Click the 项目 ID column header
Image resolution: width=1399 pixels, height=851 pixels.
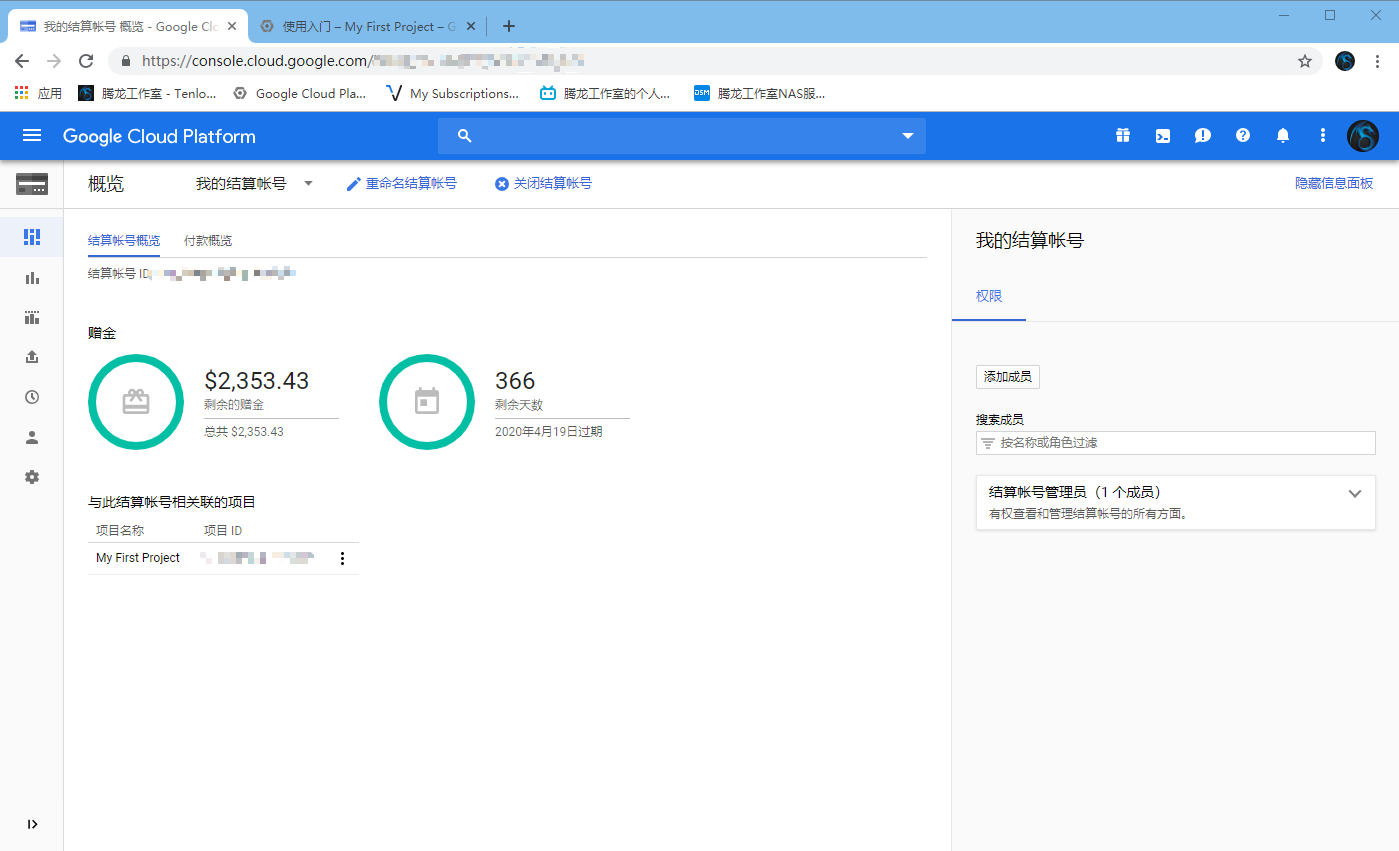click(x=223, y=531)
